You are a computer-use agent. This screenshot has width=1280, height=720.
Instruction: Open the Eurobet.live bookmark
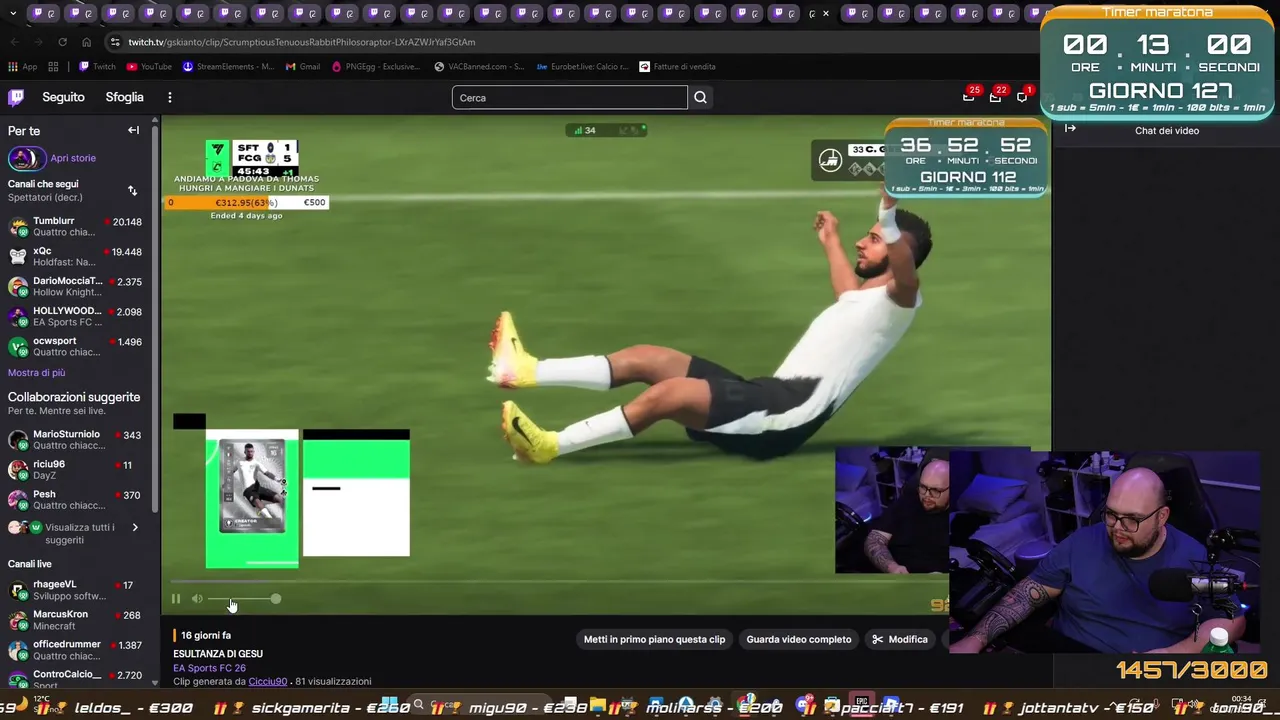[582, 67]
